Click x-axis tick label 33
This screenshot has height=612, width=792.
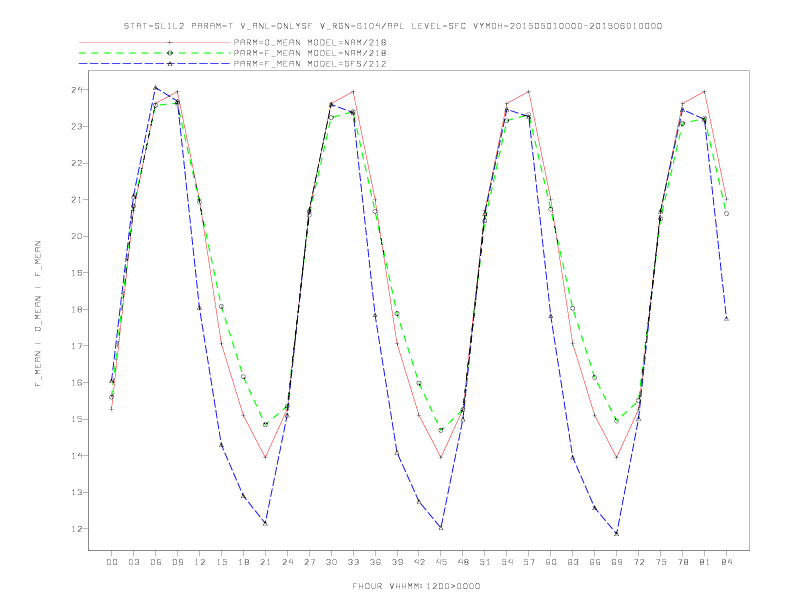[353, 562]
